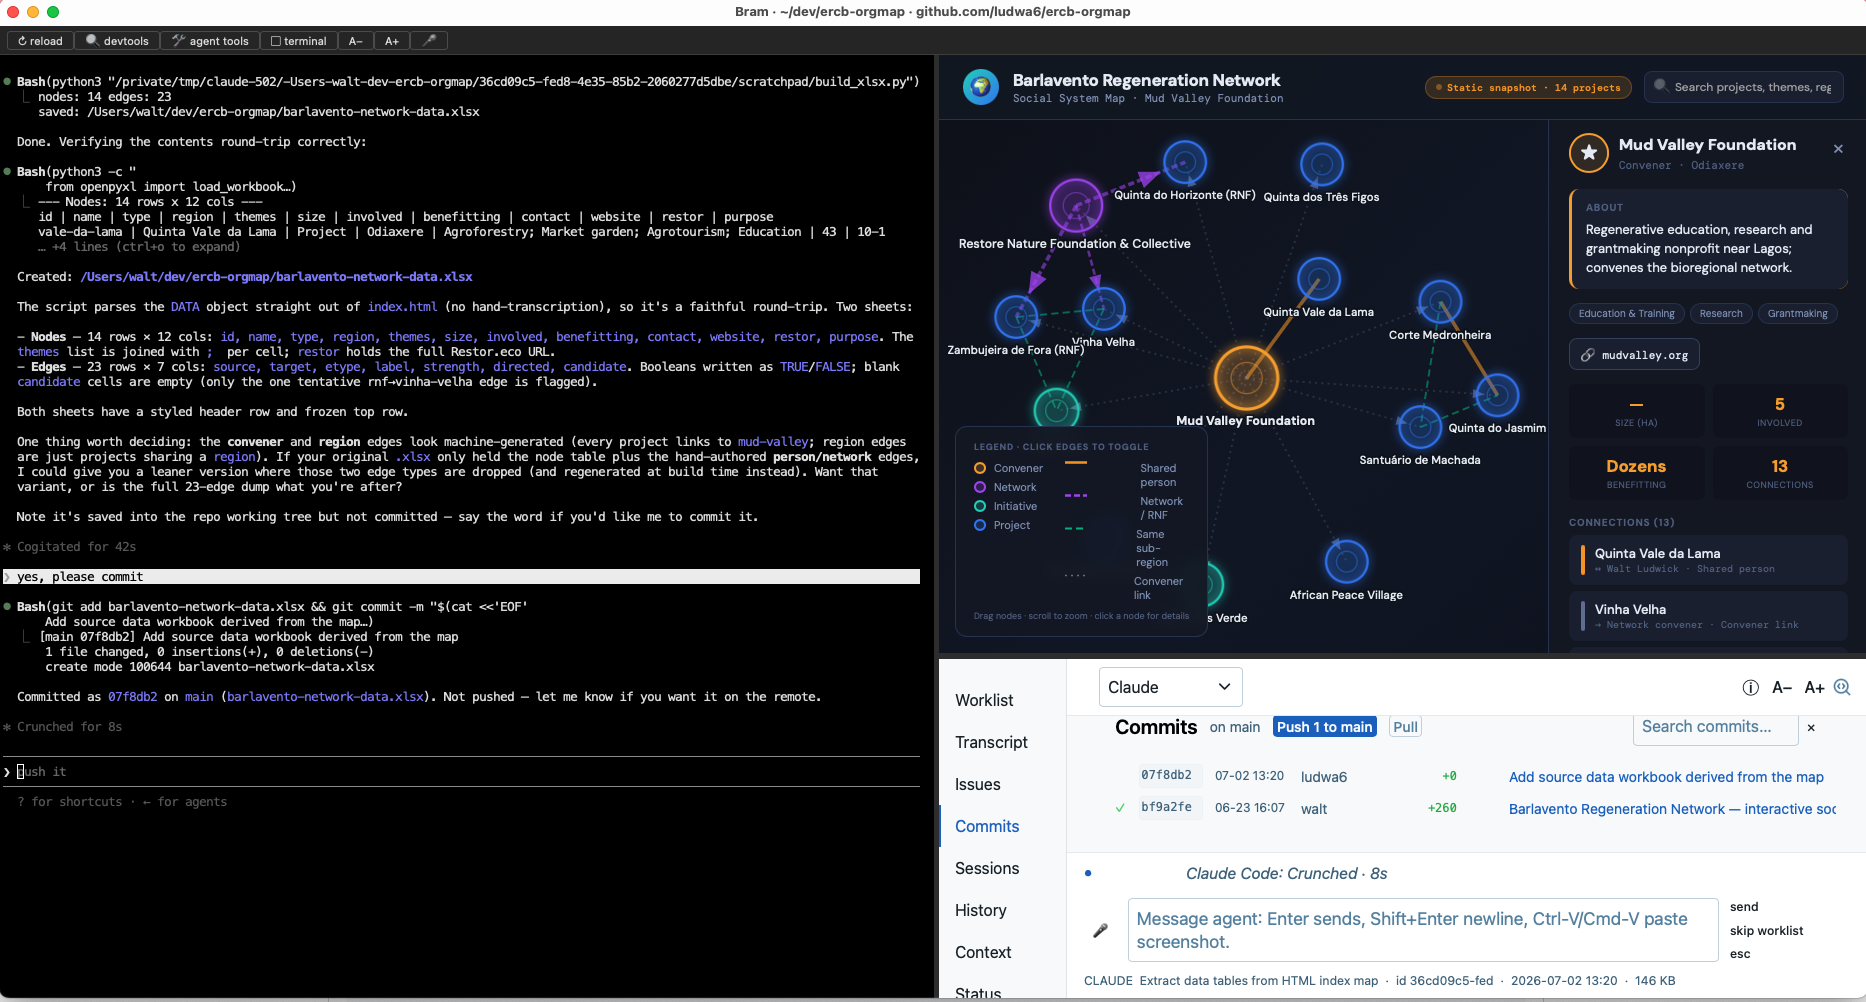The image size is (1866, 1002).
Task: Select the African Peace Village node
Action: coord(1346,562)
